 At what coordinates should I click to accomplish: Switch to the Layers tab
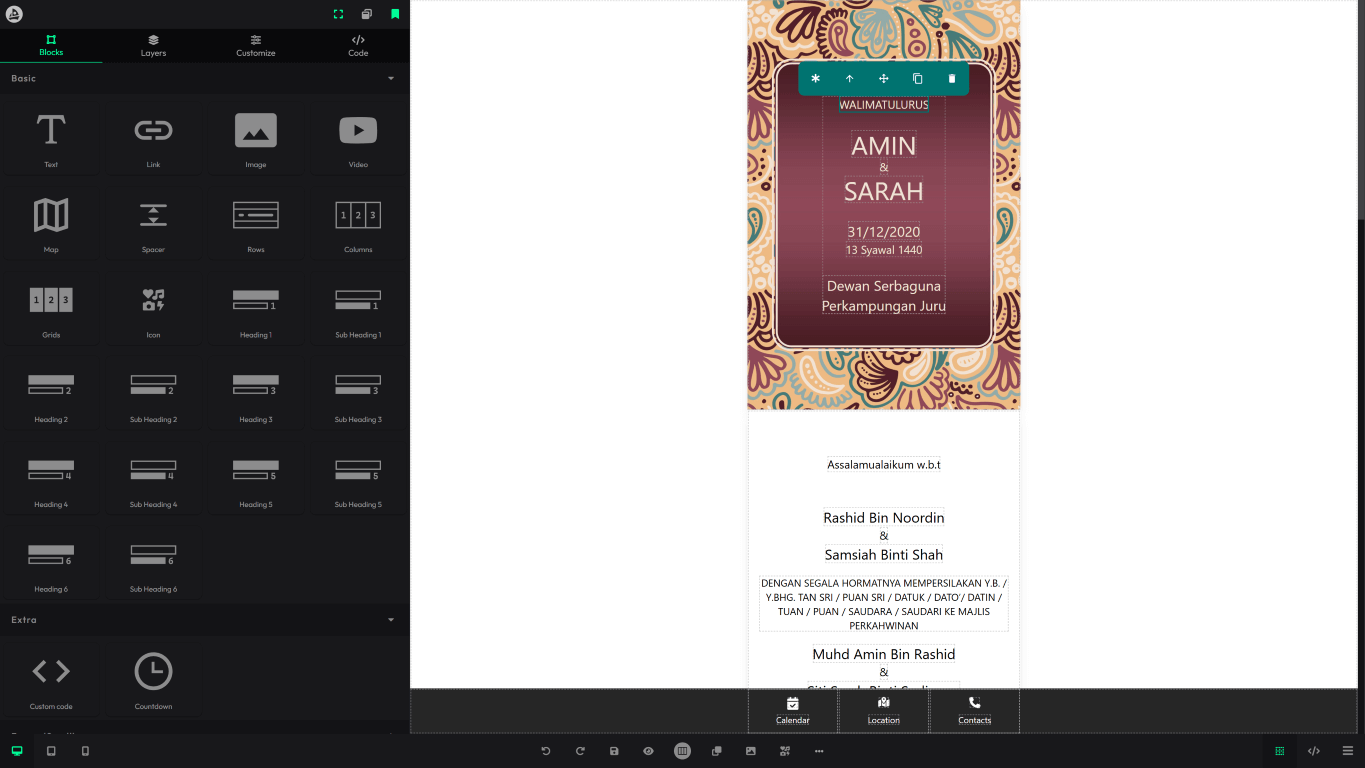(x=153, y=45)
